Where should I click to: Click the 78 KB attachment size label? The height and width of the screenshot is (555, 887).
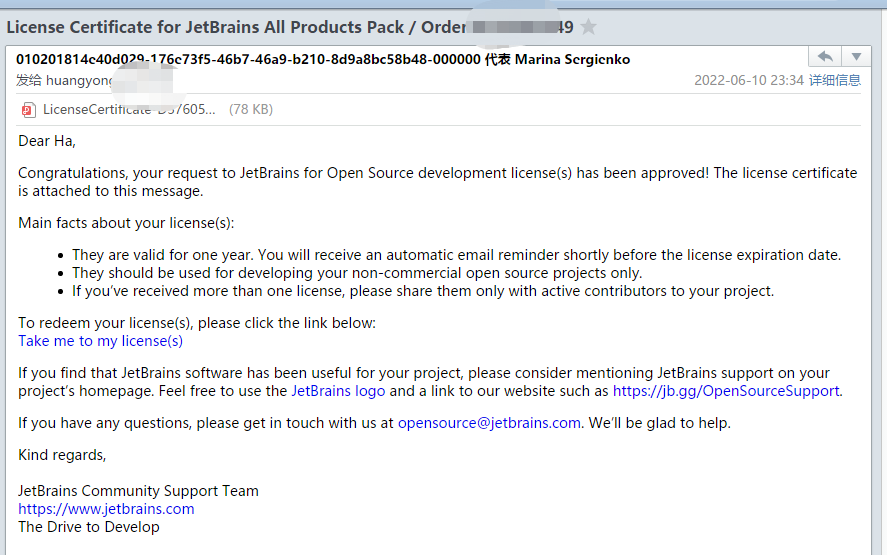pos(250,110)
